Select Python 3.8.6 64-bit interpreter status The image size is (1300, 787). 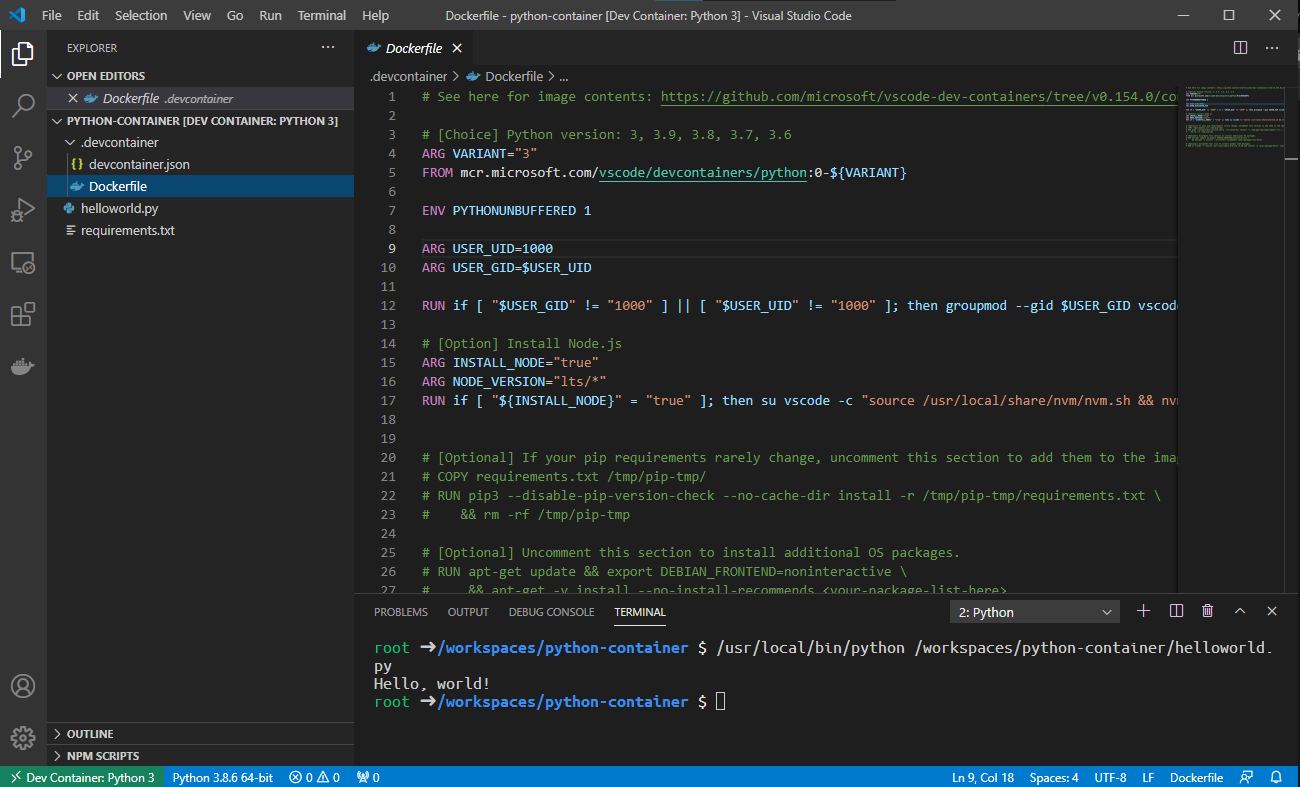(223, 777)
